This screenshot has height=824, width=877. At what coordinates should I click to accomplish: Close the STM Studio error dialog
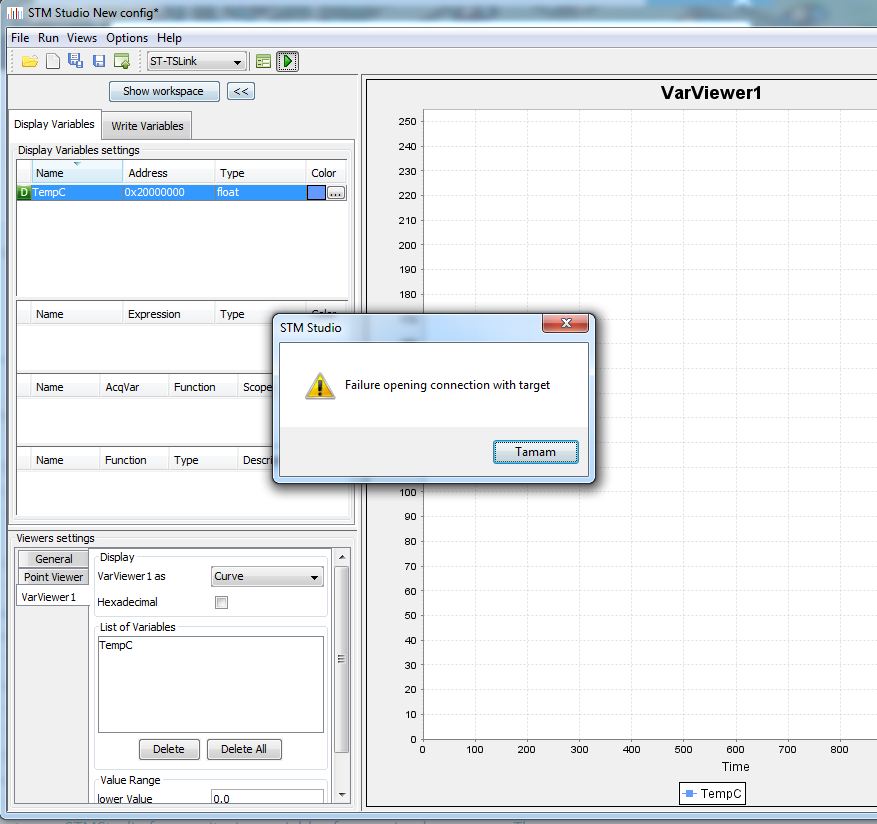[x=565, y=323]
